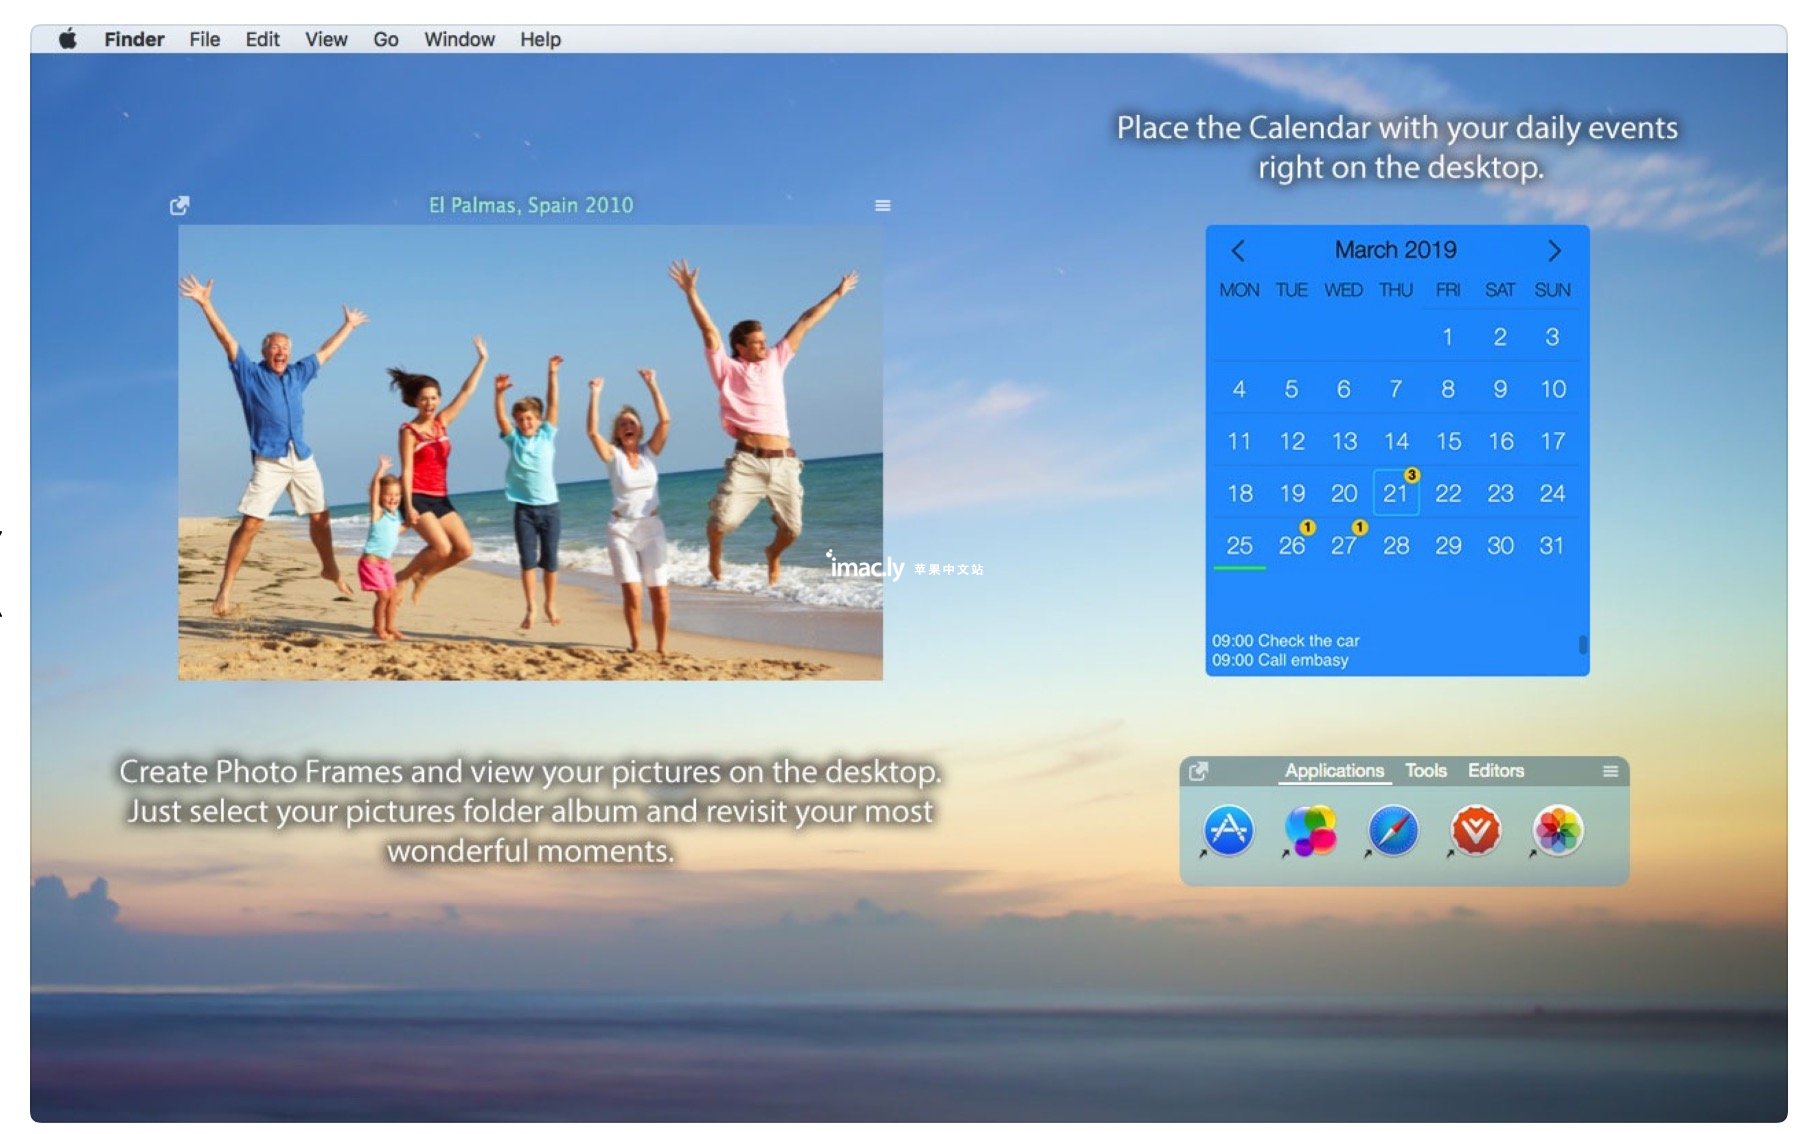Go to previous month in calendar
Image resolution: width=1810 pixels, height=1134 pixels.
click(x=1238, y=250)
